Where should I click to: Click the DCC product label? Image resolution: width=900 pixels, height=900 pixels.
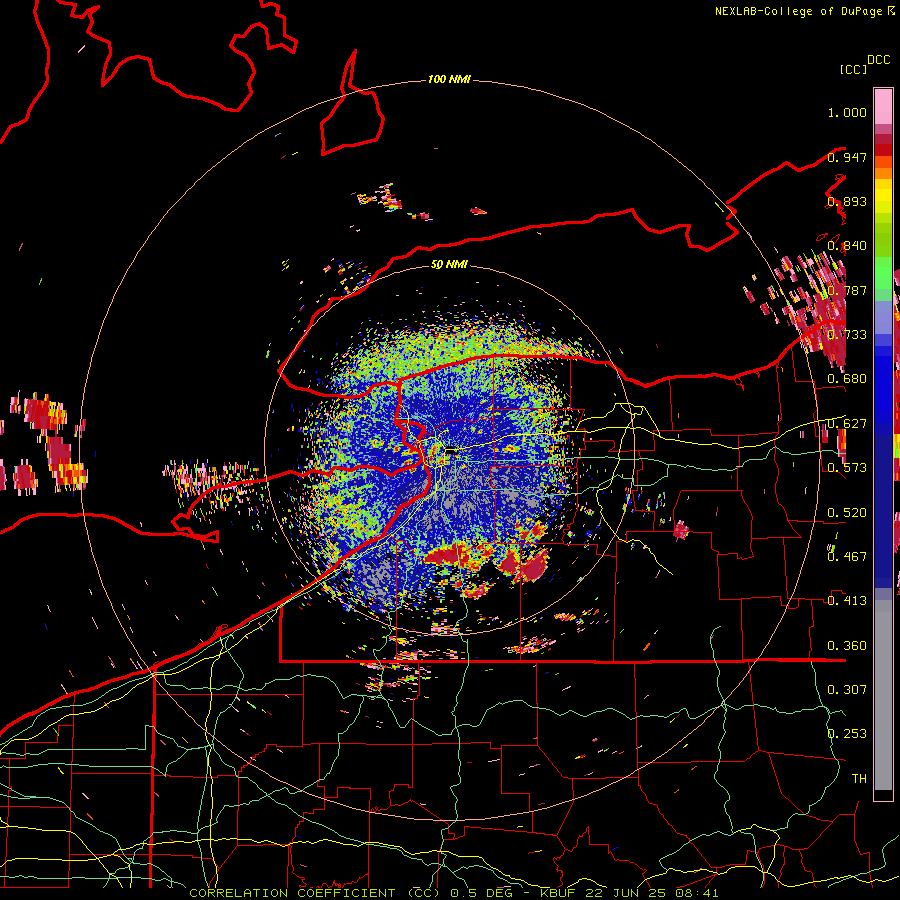tap(878, 60)
